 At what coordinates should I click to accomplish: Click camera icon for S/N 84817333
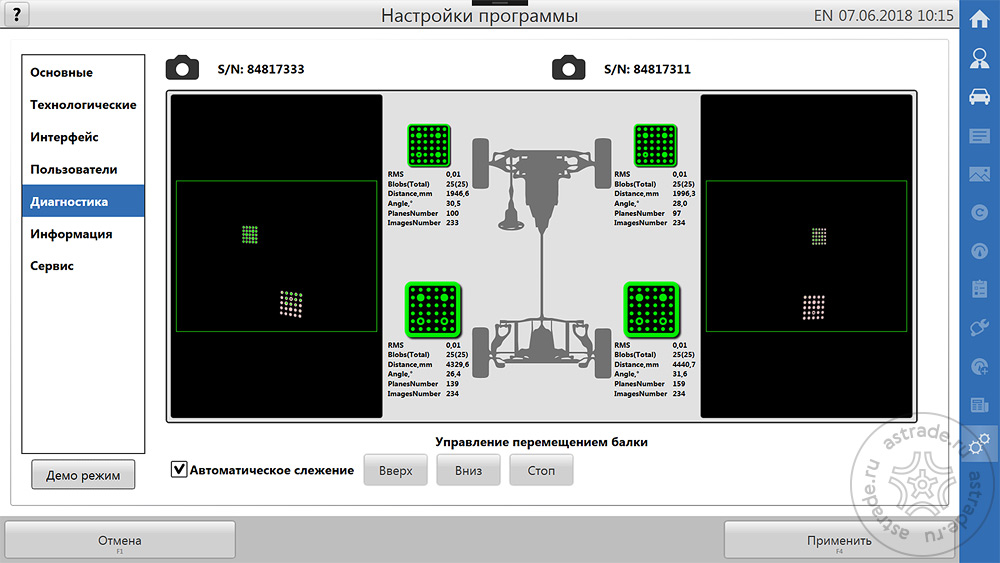[x=182, y=68]
